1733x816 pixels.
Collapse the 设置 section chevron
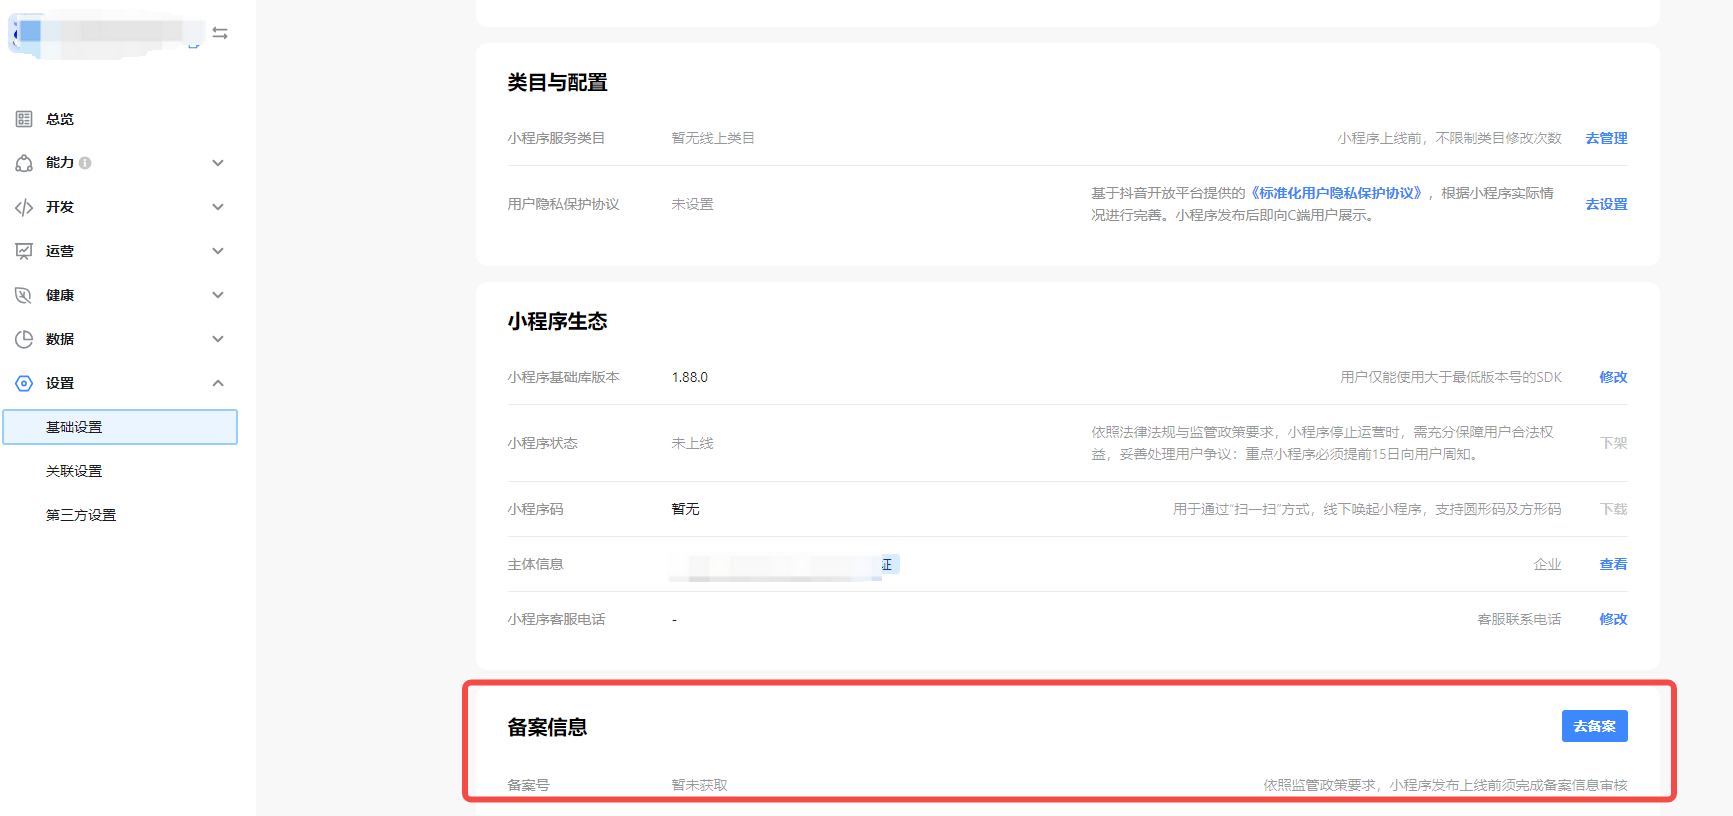pos(218,383)
